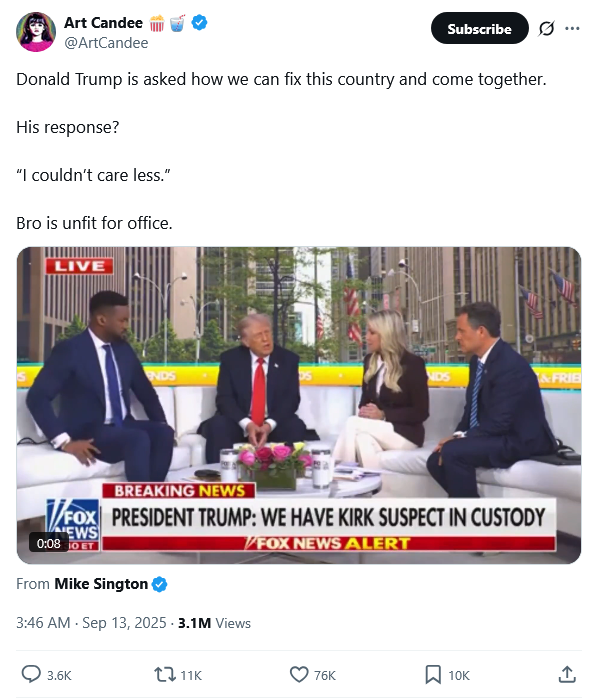The height and width of the screenshot is (698, 598).
Task: Click the 11K reposts count
Action: (191, 675)
